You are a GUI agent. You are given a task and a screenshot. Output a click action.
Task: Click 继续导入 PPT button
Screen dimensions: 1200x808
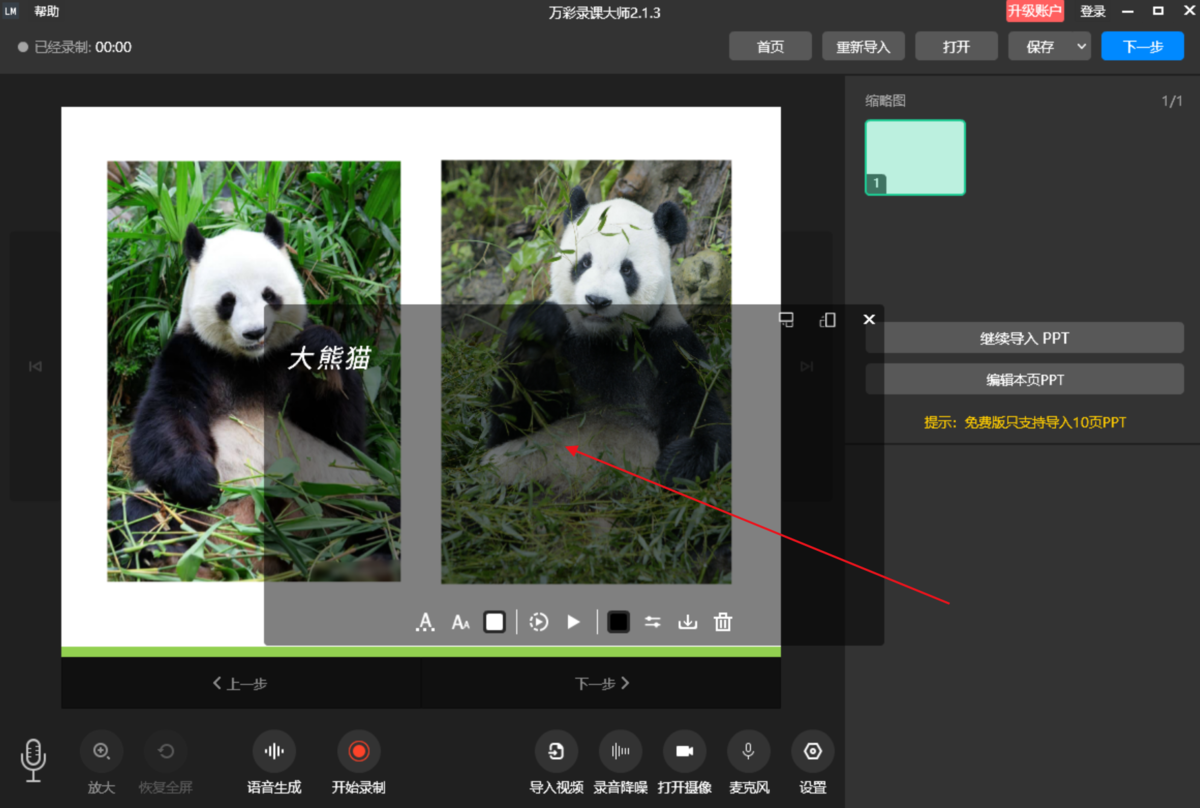point(1024,338)
